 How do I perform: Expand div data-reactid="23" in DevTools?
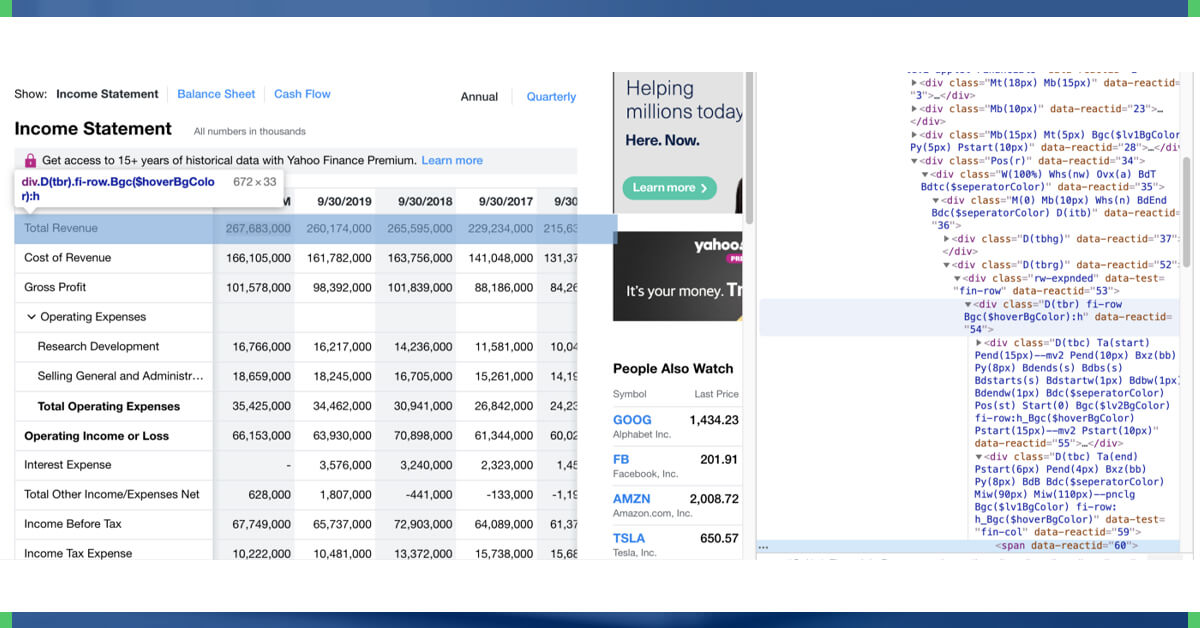coord(914,108)
